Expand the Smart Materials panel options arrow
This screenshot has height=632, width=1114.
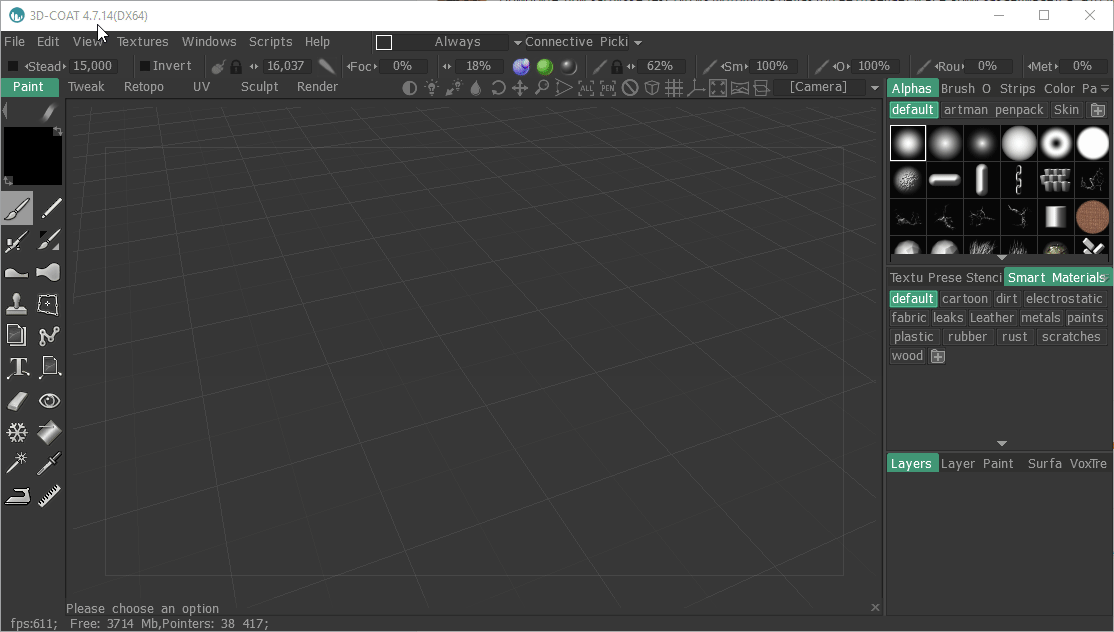(1107, 278)
